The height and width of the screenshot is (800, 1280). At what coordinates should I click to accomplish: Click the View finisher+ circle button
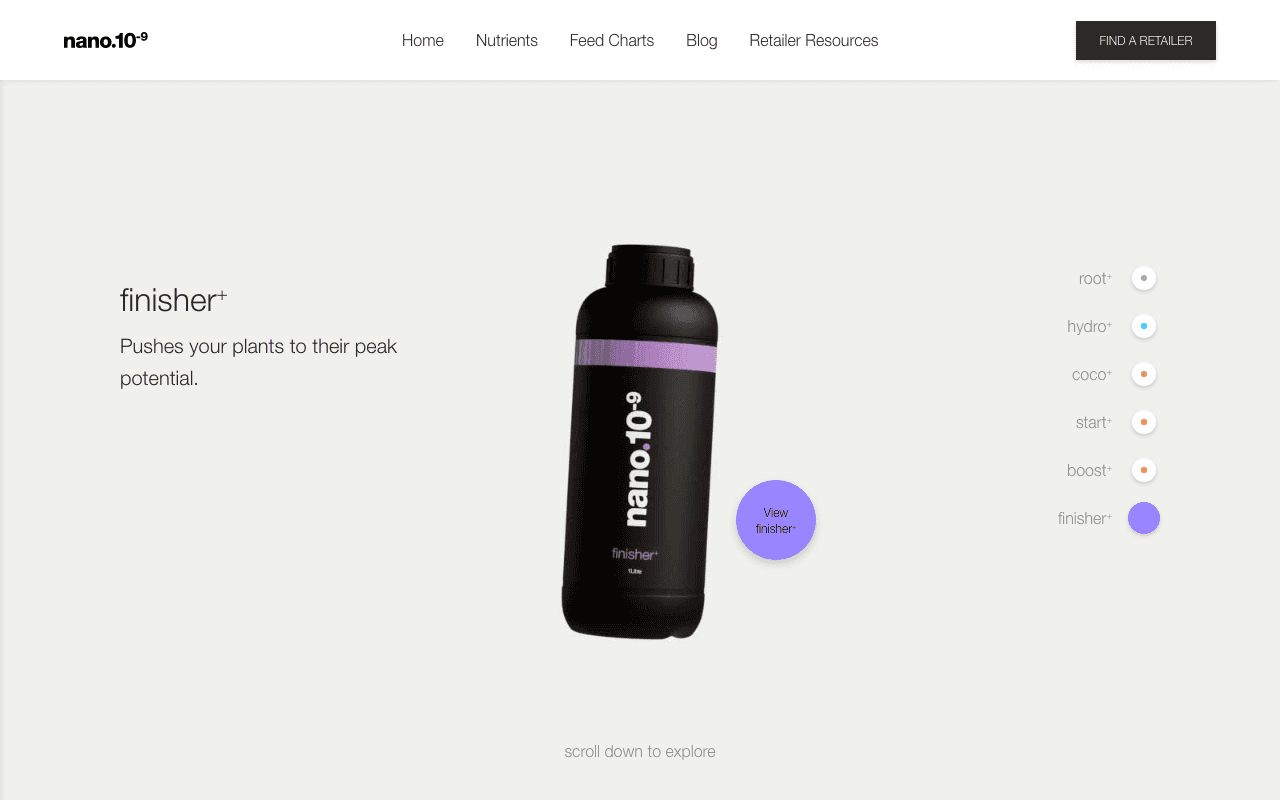(776, 520)
